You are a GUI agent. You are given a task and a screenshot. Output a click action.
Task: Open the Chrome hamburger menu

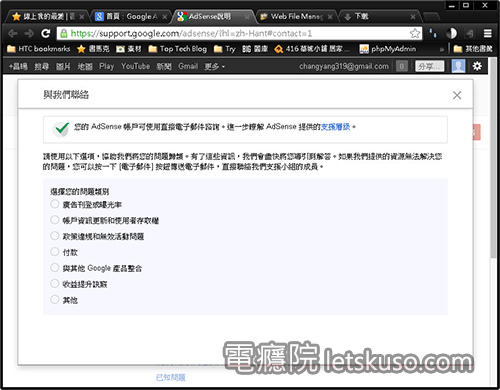488,33
